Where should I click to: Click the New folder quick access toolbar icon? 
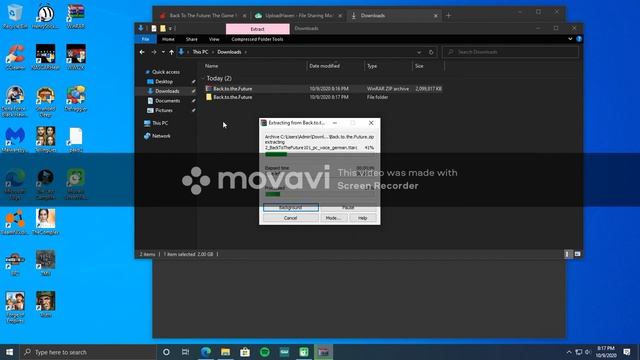click(x=162, y=28)
